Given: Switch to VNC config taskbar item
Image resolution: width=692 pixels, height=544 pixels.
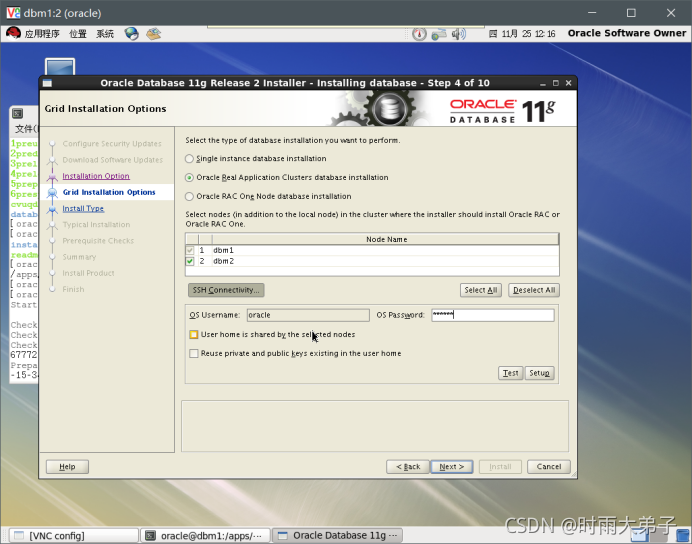Looking at the screenshot, I should coord(73,536).
